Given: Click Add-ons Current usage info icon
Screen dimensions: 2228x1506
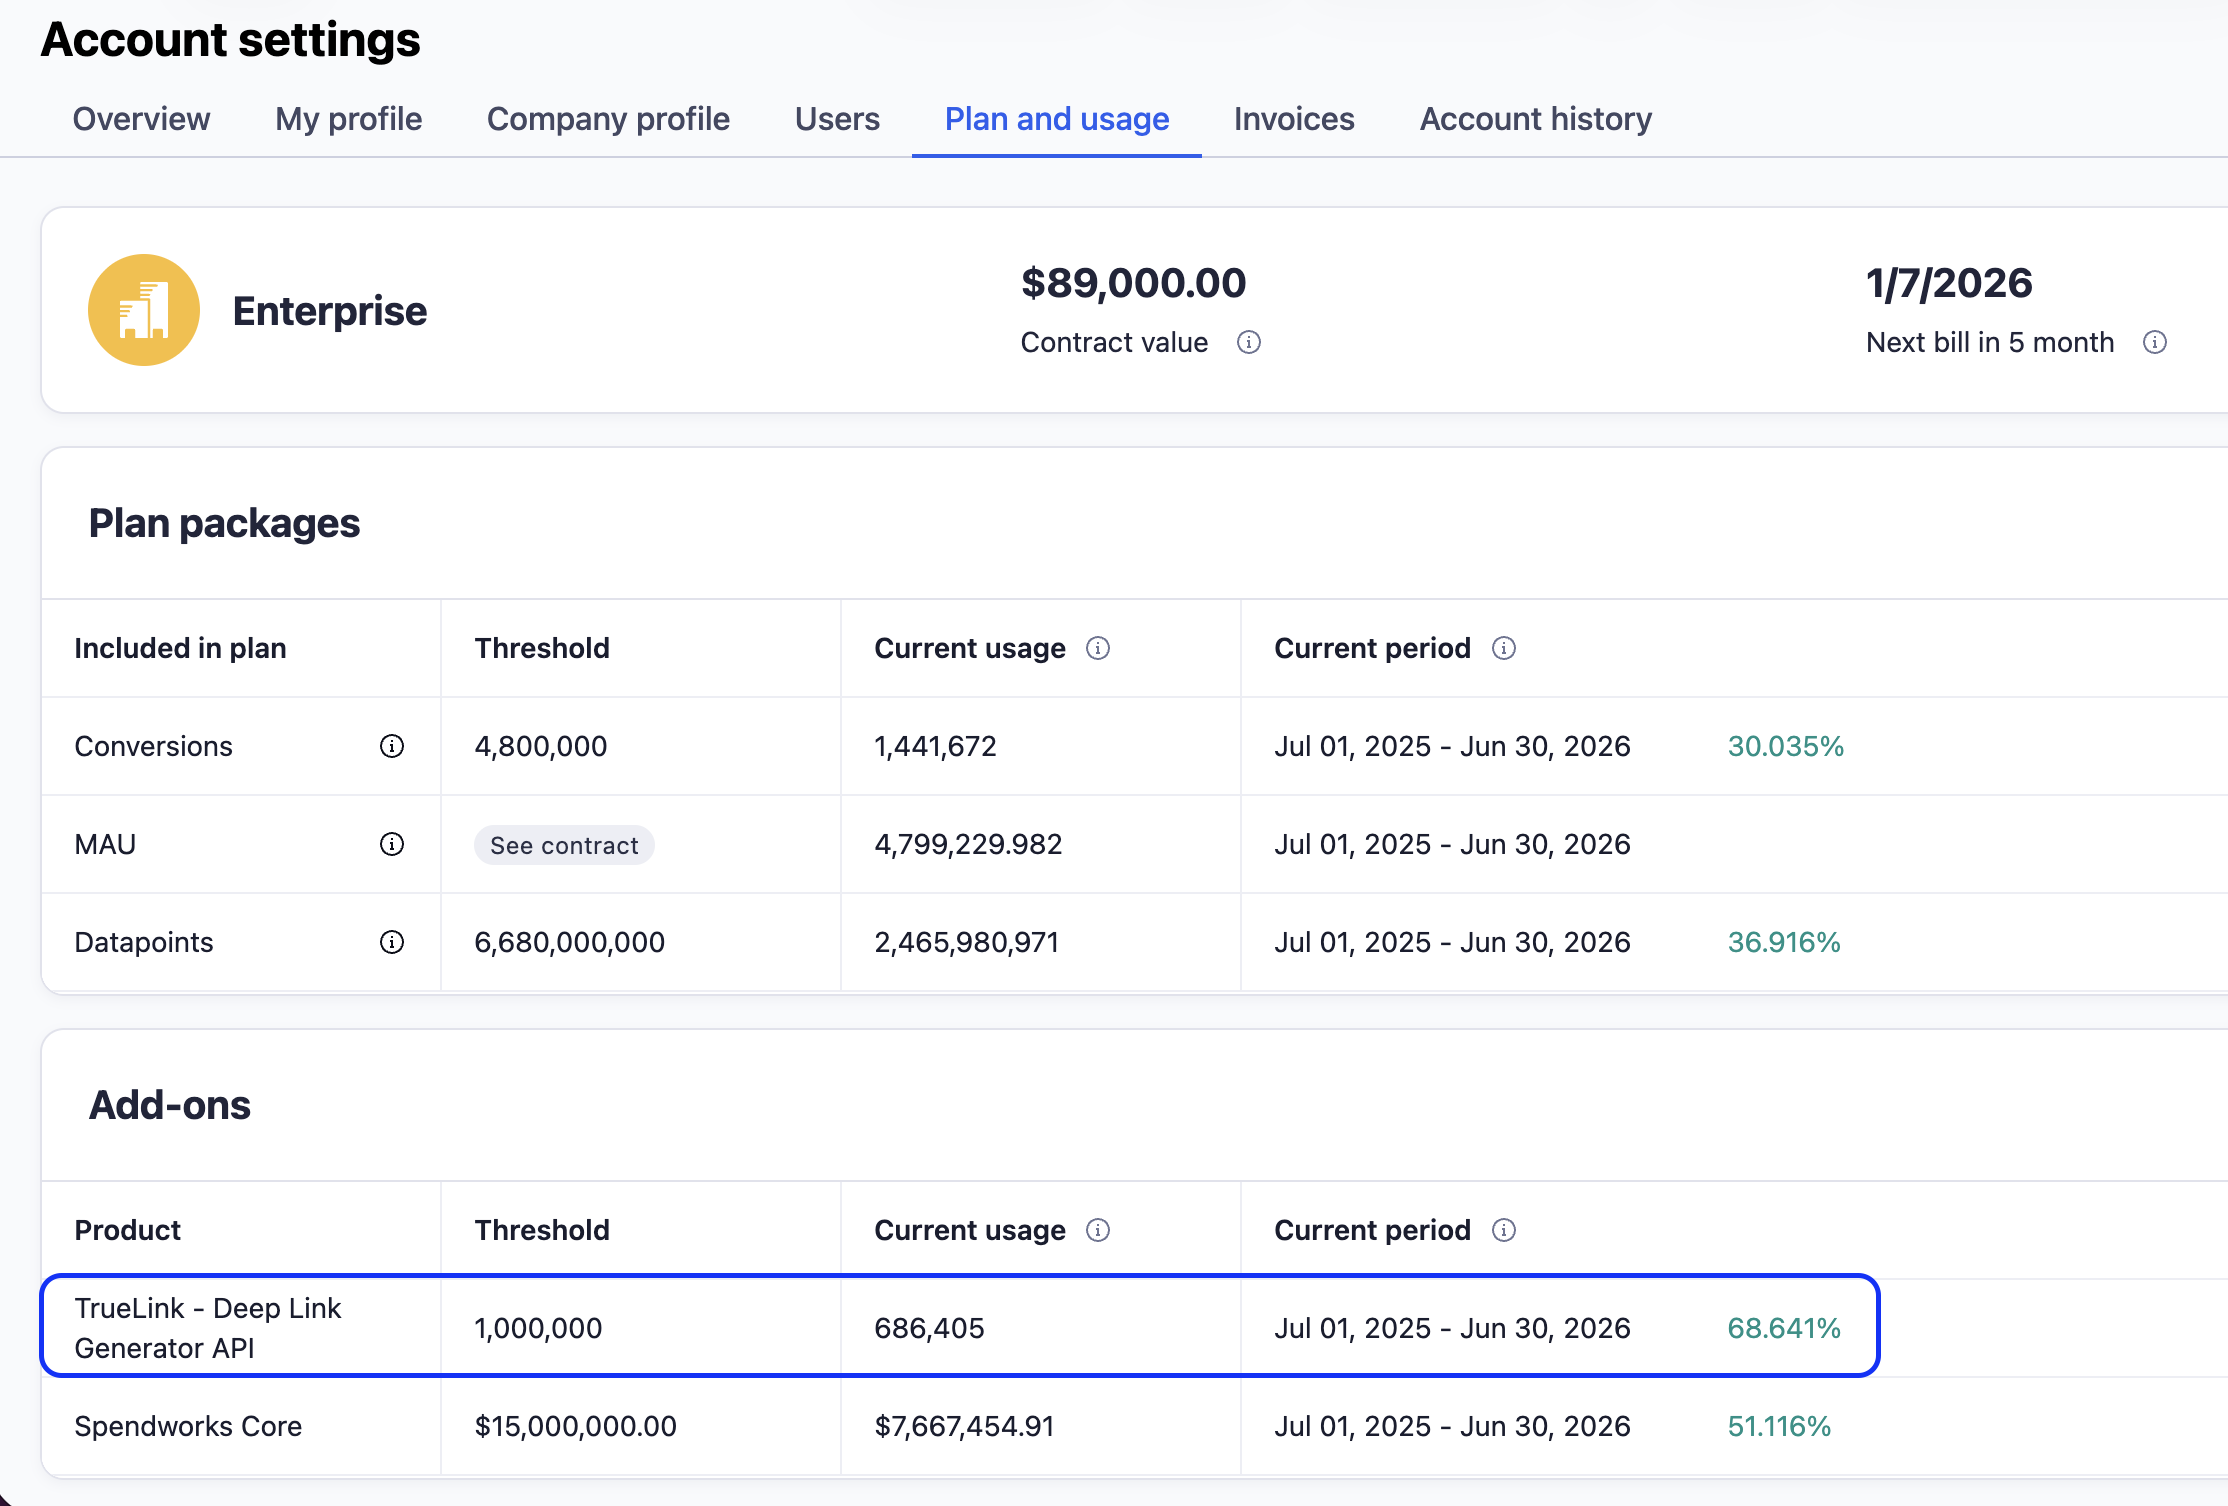Looking at the screenshot, I should [1098, 1230].
